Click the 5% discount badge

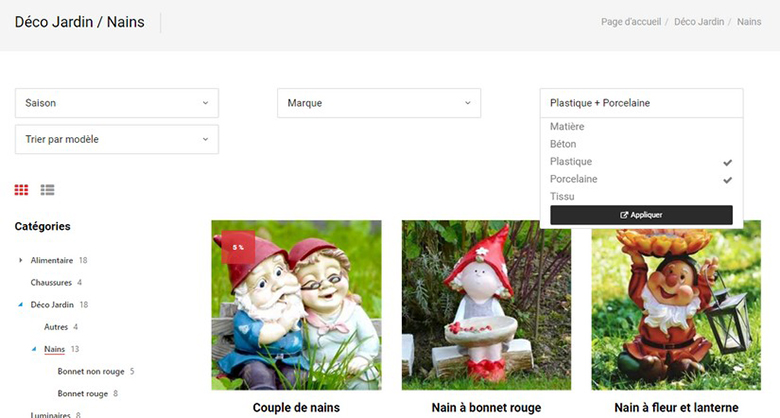(238, 246)
